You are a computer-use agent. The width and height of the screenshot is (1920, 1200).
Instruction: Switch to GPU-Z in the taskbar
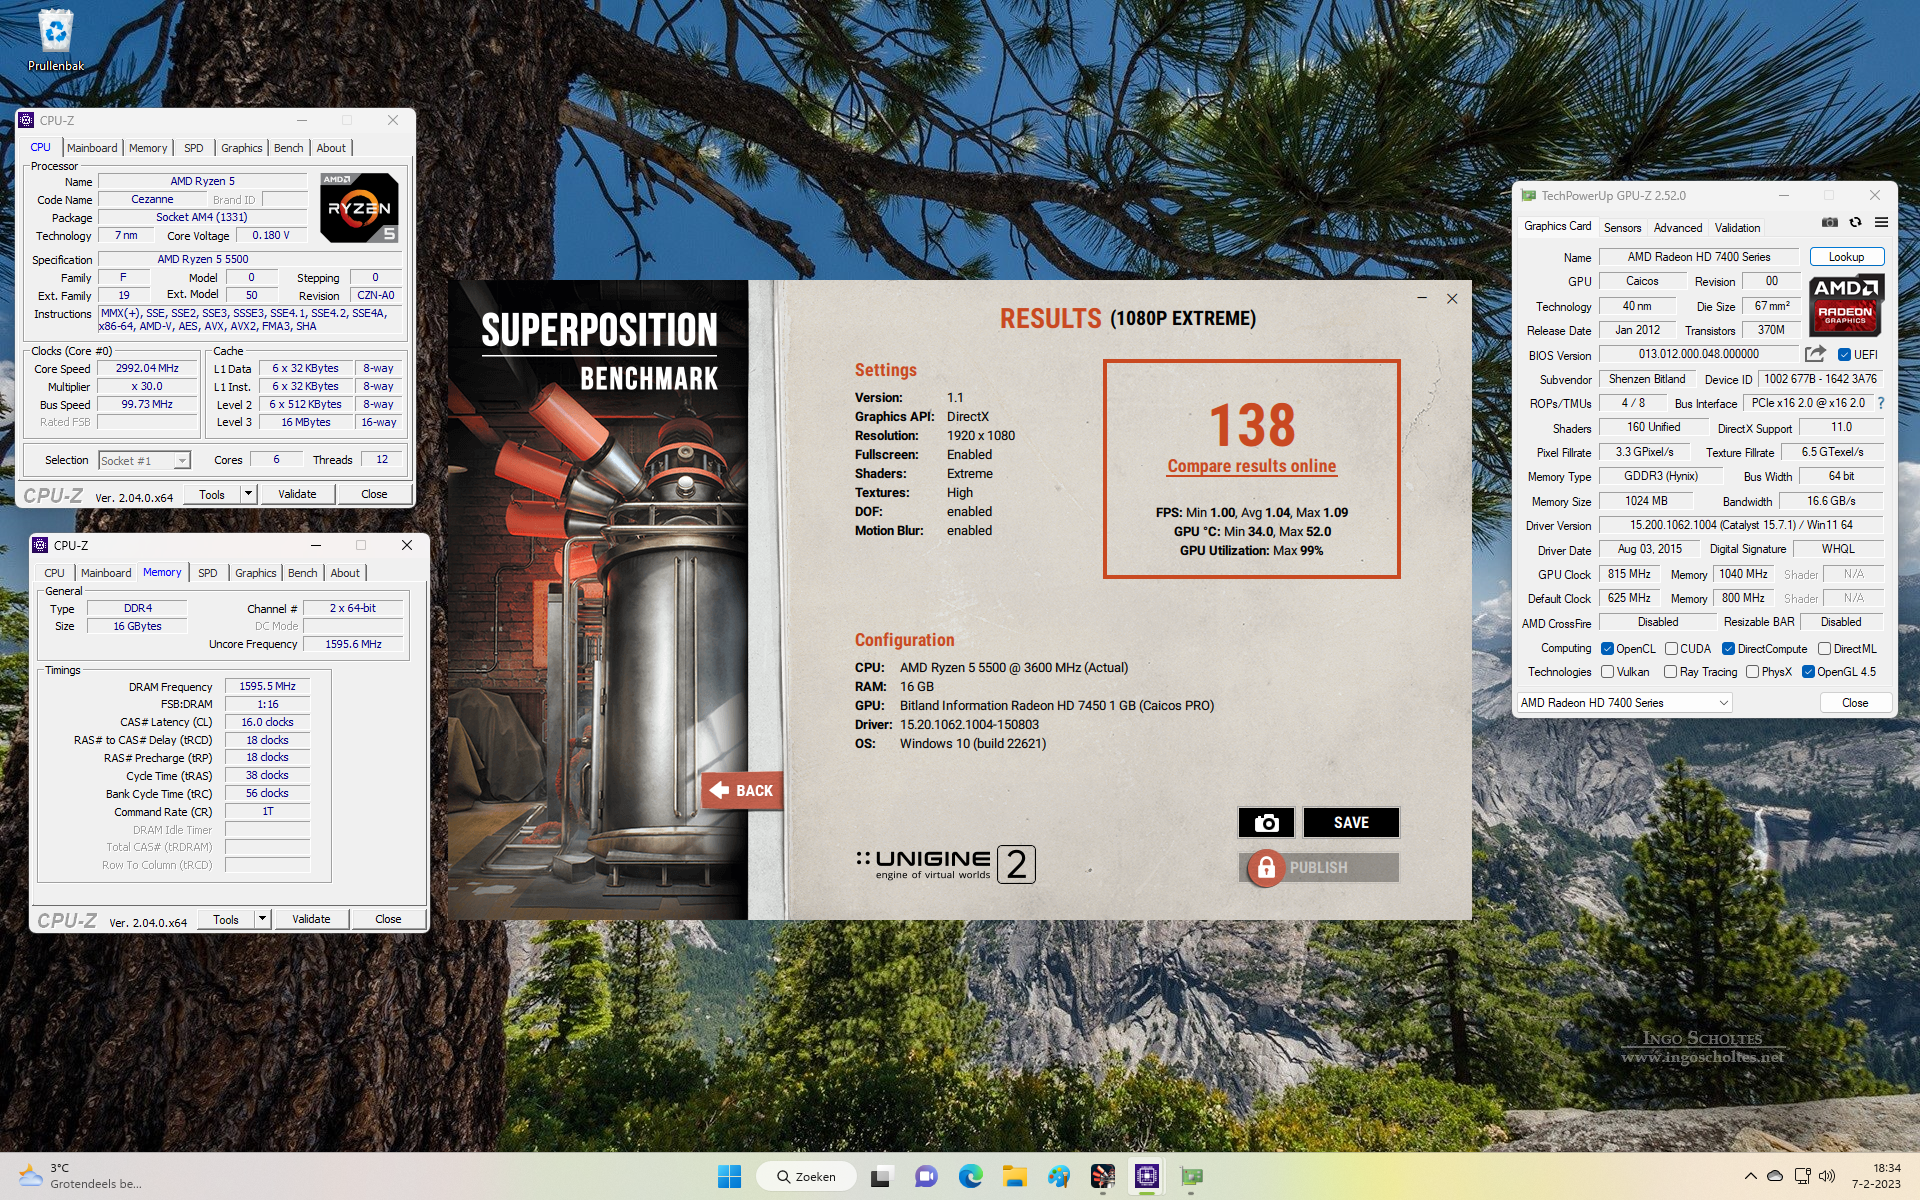(1191, 1177)
